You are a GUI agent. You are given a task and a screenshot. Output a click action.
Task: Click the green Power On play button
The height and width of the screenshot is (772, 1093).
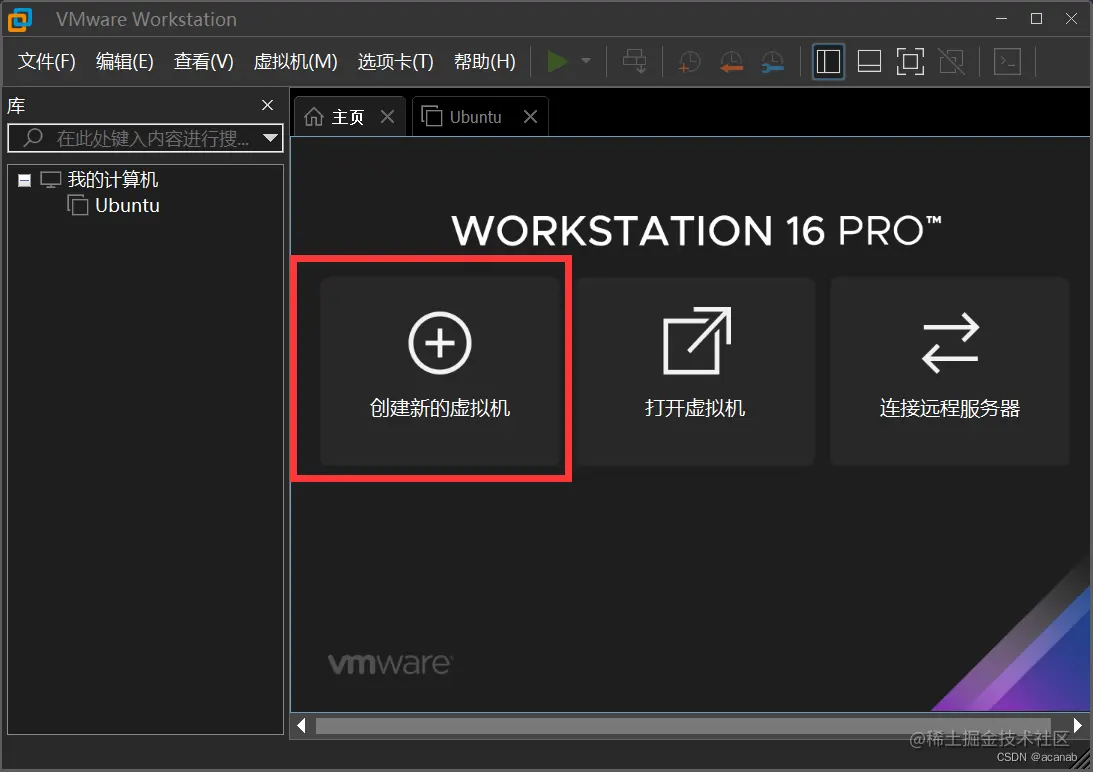pyautogui.click(x=557, y=61)
